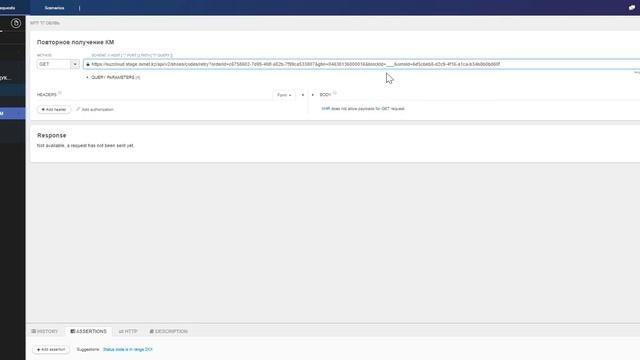Click the request URL input field
640x360 pixels.
click(362, 64)
